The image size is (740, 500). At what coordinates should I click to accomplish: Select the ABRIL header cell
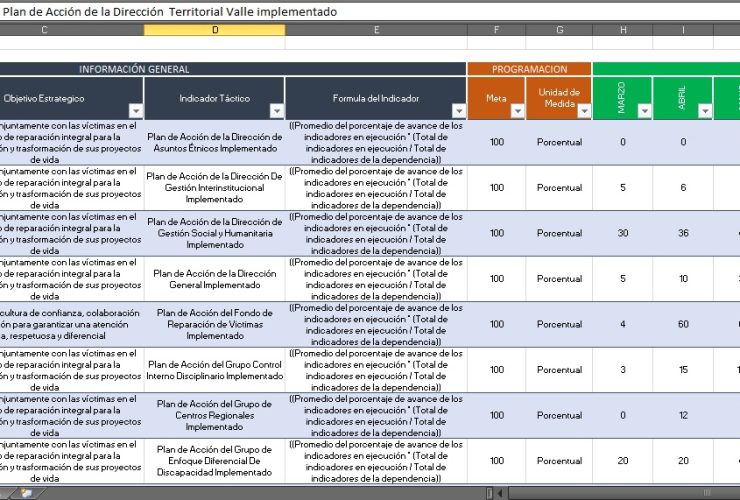click(683, 98)
